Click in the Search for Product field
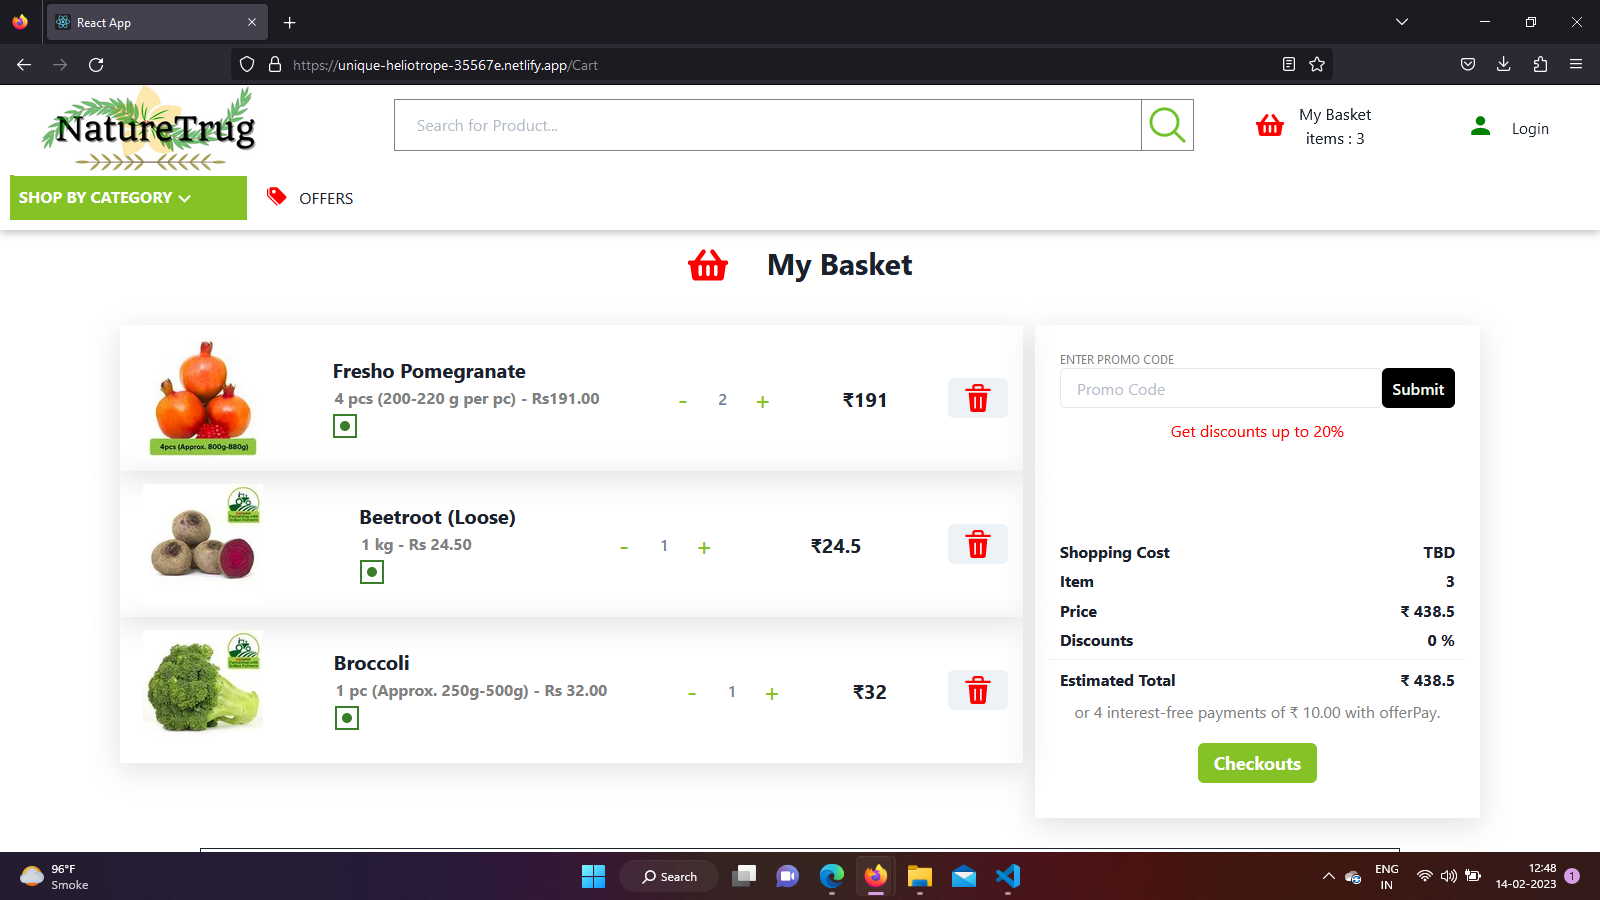 point(768,125)
